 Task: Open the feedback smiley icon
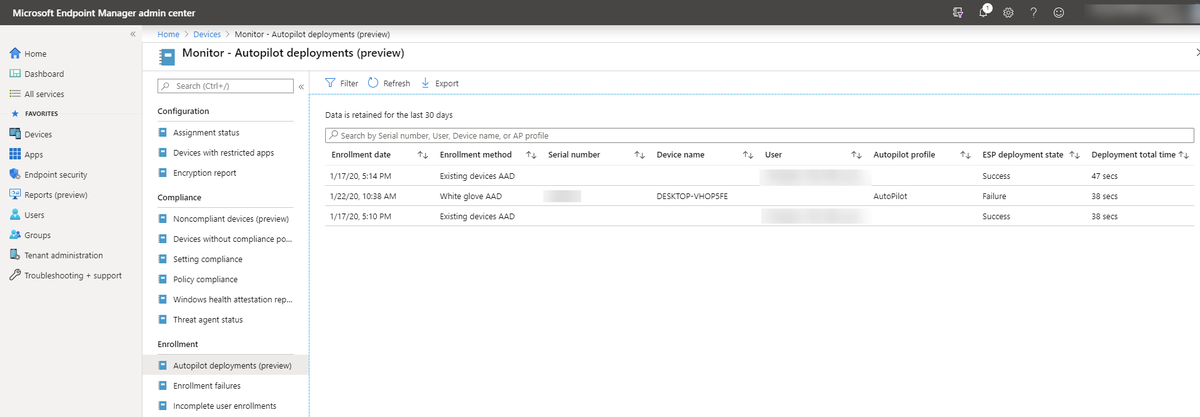(x=1059, y=12)
